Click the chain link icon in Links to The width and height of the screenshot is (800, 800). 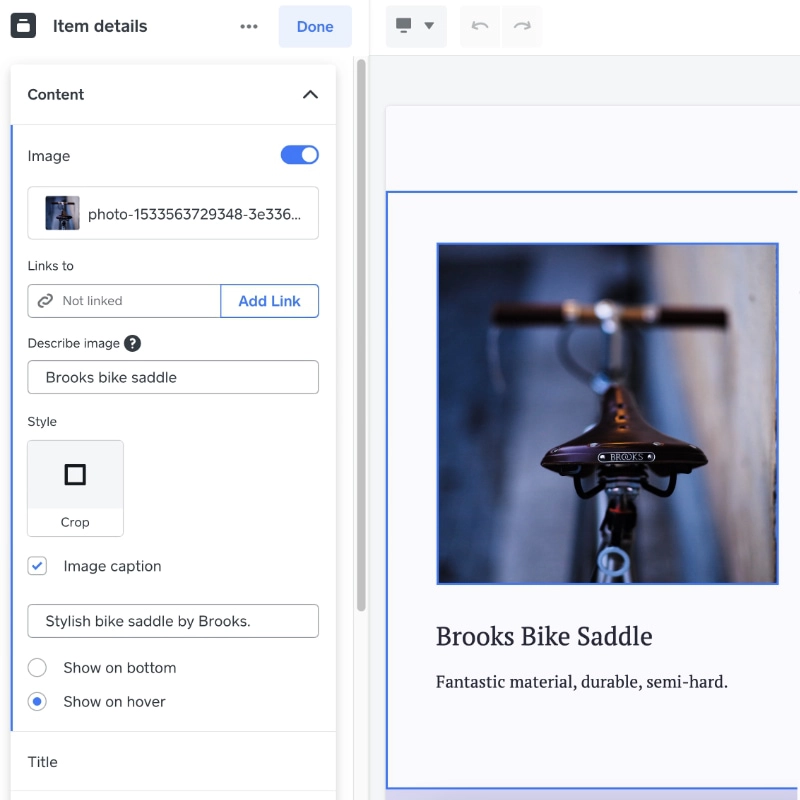pyautogui.click(x=45, y=301)
